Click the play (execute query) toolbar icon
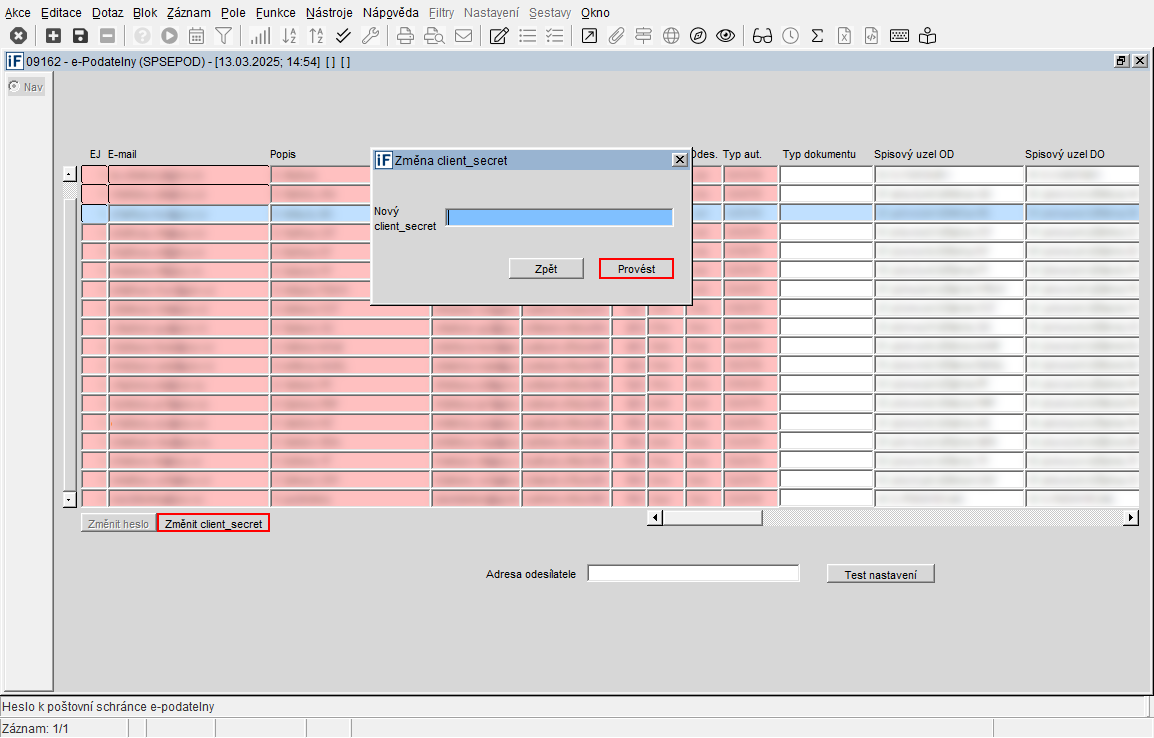1154x738 pixels. click(169, 35)
